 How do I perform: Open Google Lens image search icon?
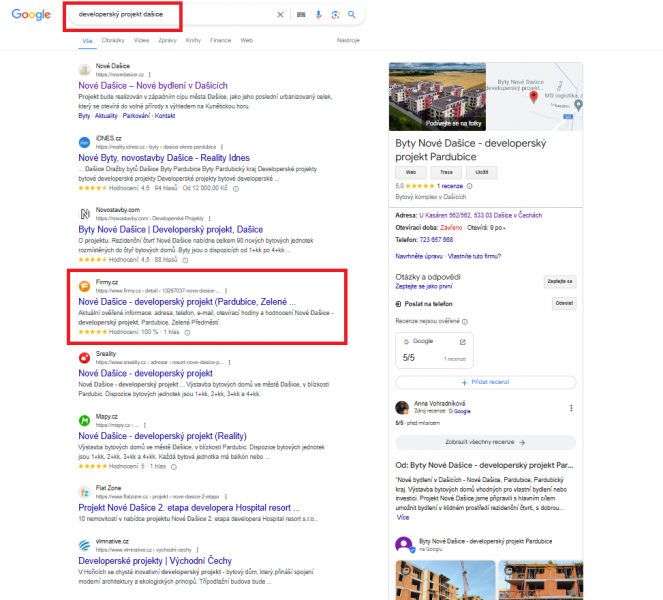pyautogui.click(x=335, y=15)
